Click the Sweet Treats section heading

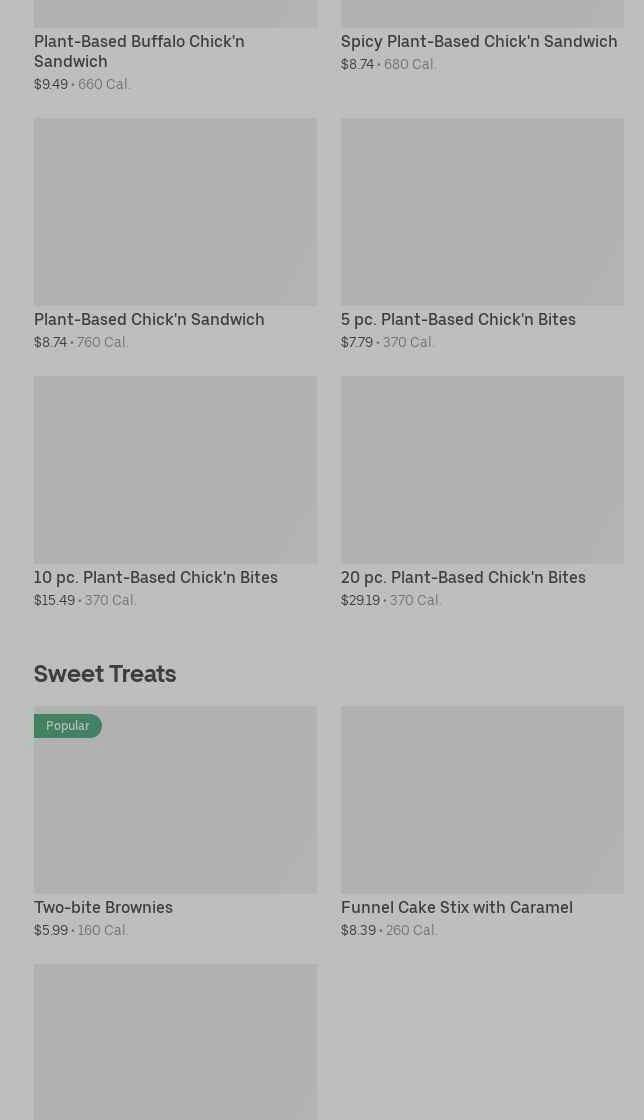105,673
